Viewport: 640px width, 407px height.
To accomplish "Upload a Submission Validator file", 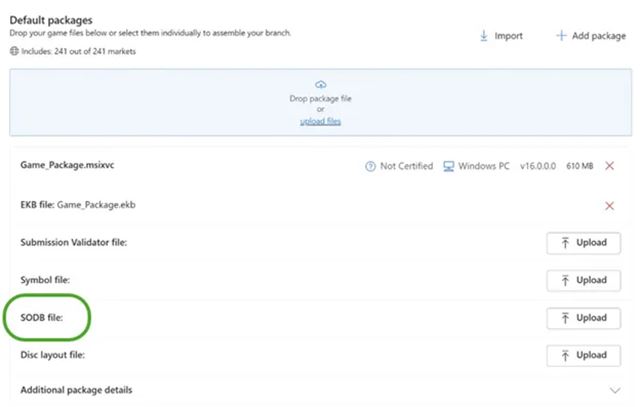I will tap(584, 243).
